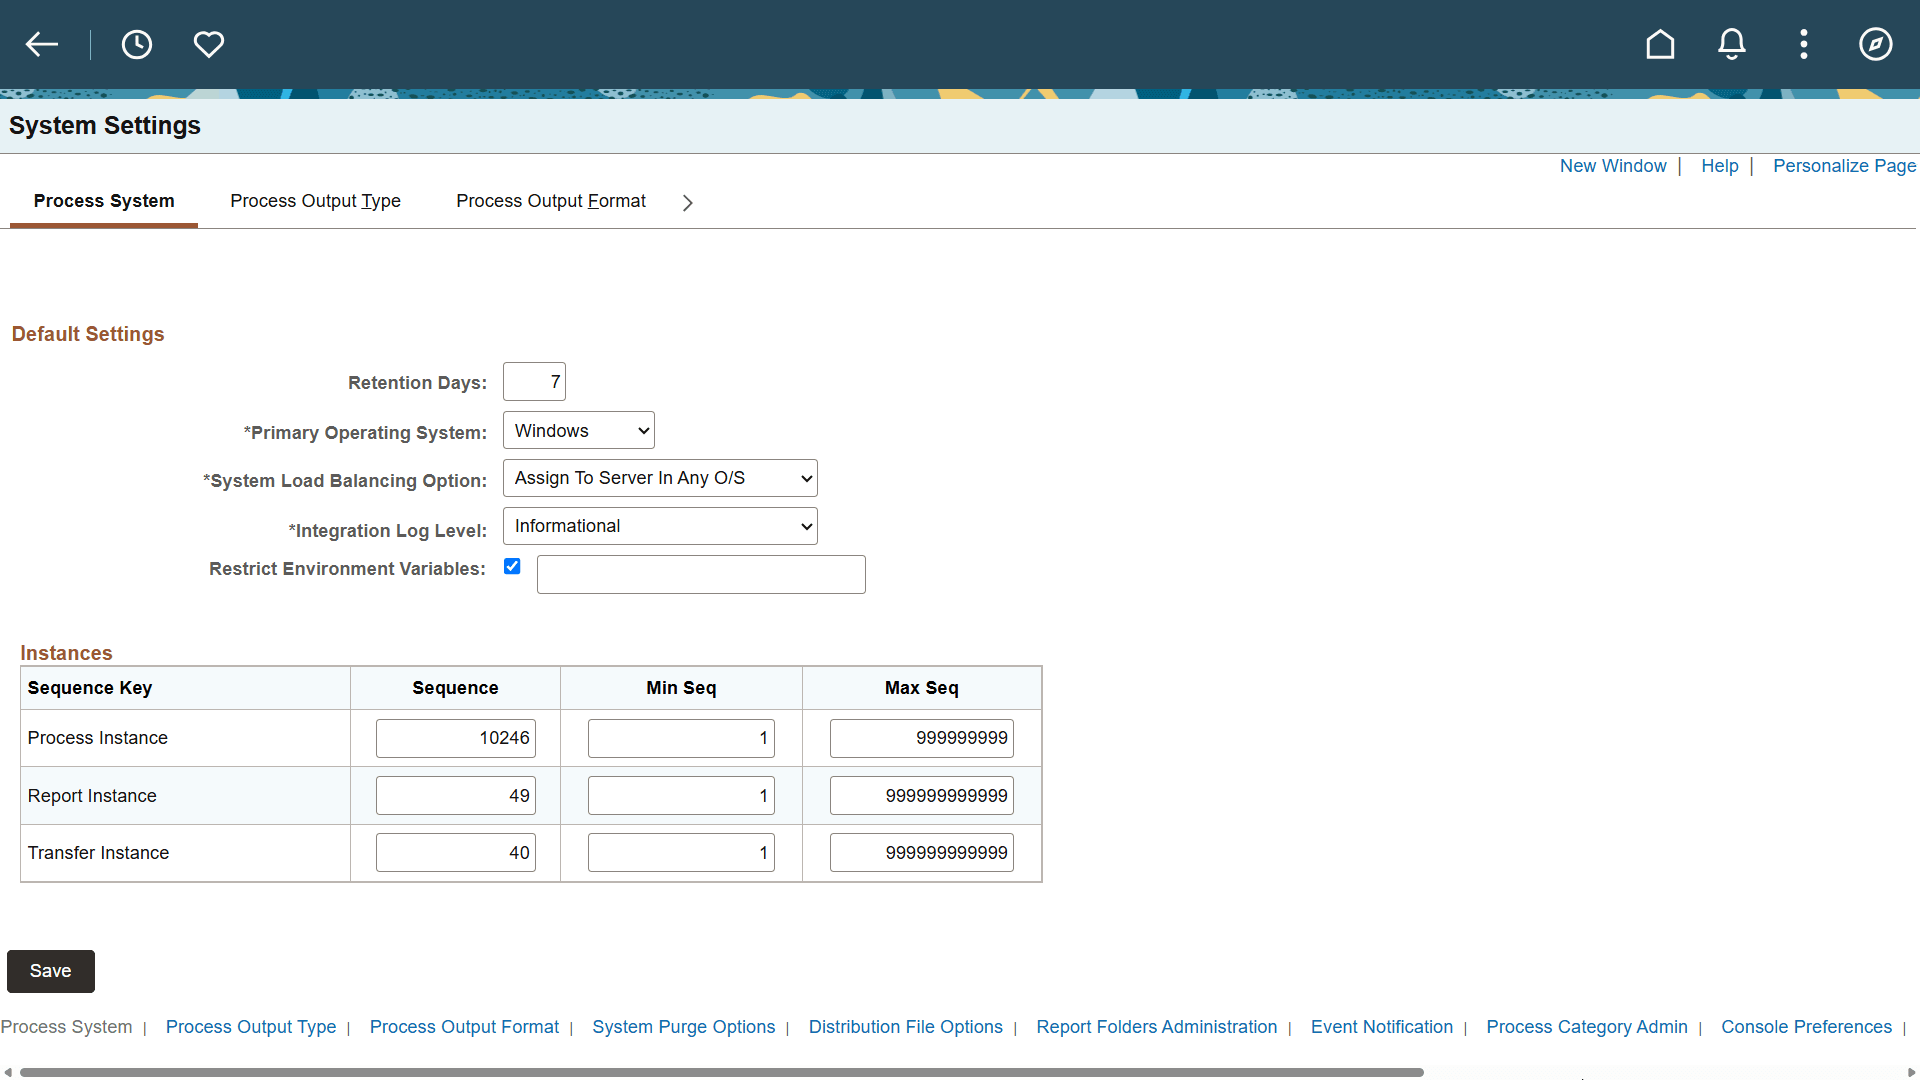This screenshot has height=1080, width=1920.
Task: Go to the Home icon
Action: point(1660,44)
